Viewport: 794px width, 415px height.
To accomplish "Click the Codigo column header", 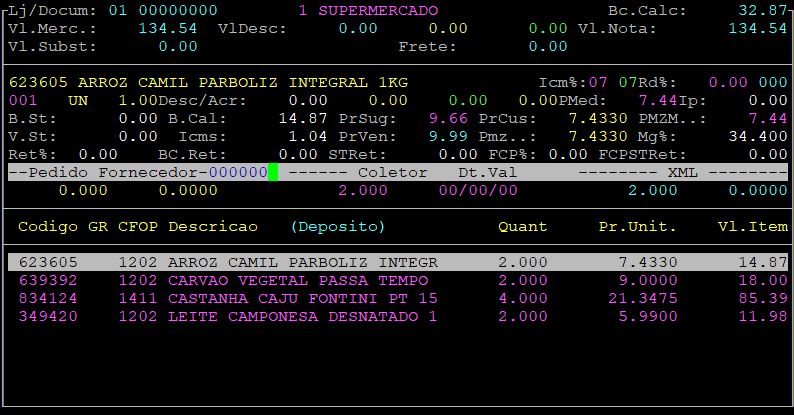I will 48,227.
